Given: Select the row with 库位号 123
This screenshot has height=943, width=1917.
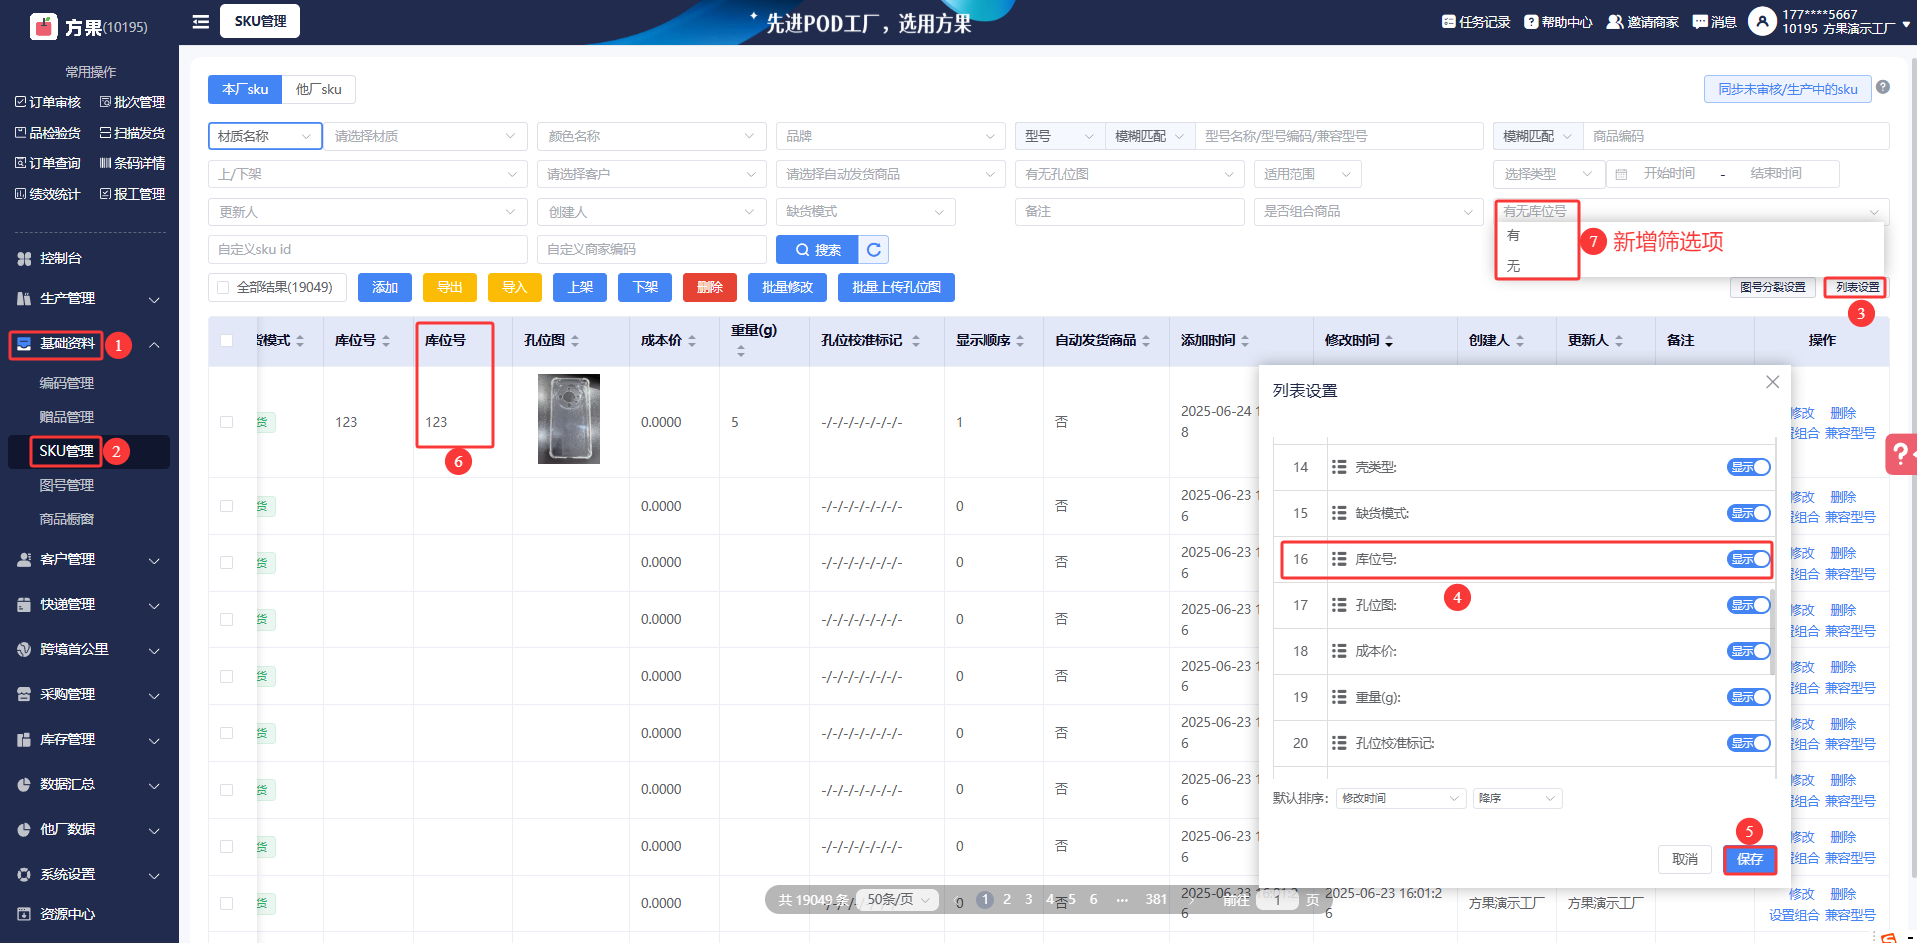Looking at the screenshot, I should coord(226,422).
